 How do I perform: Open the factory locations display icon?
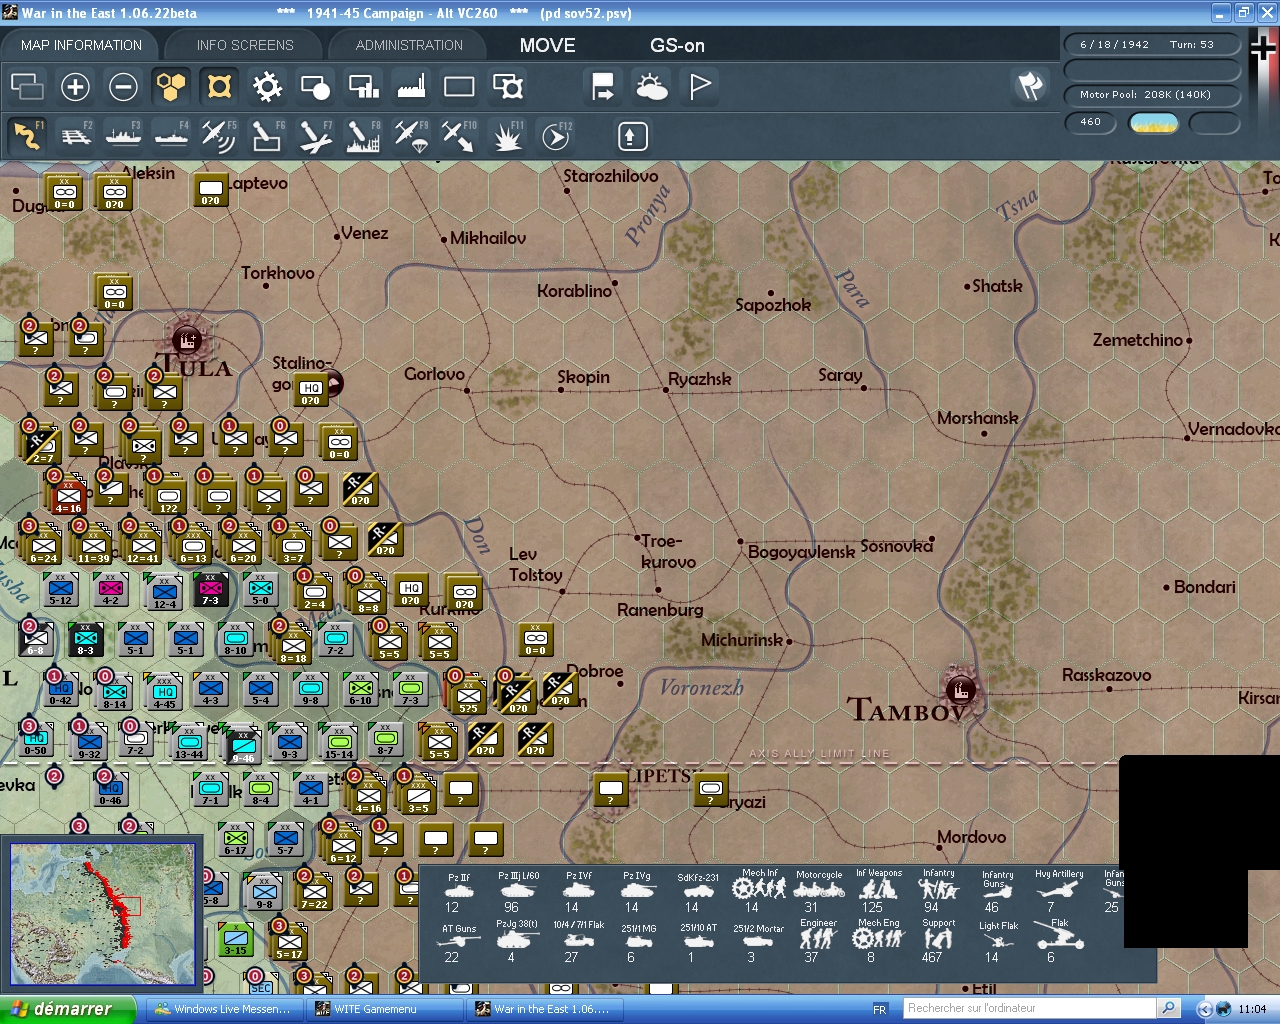410,87
